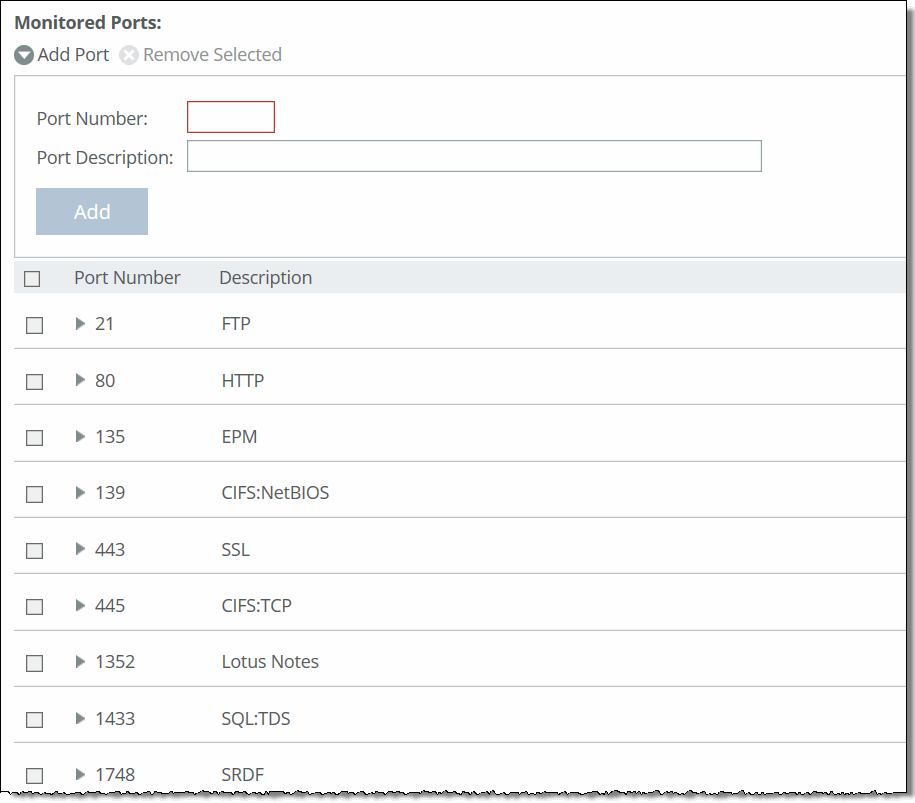Expand the EPM port 135 row
Image resolution: width=915 pixels, height=803 pixels.
(79, 437)
